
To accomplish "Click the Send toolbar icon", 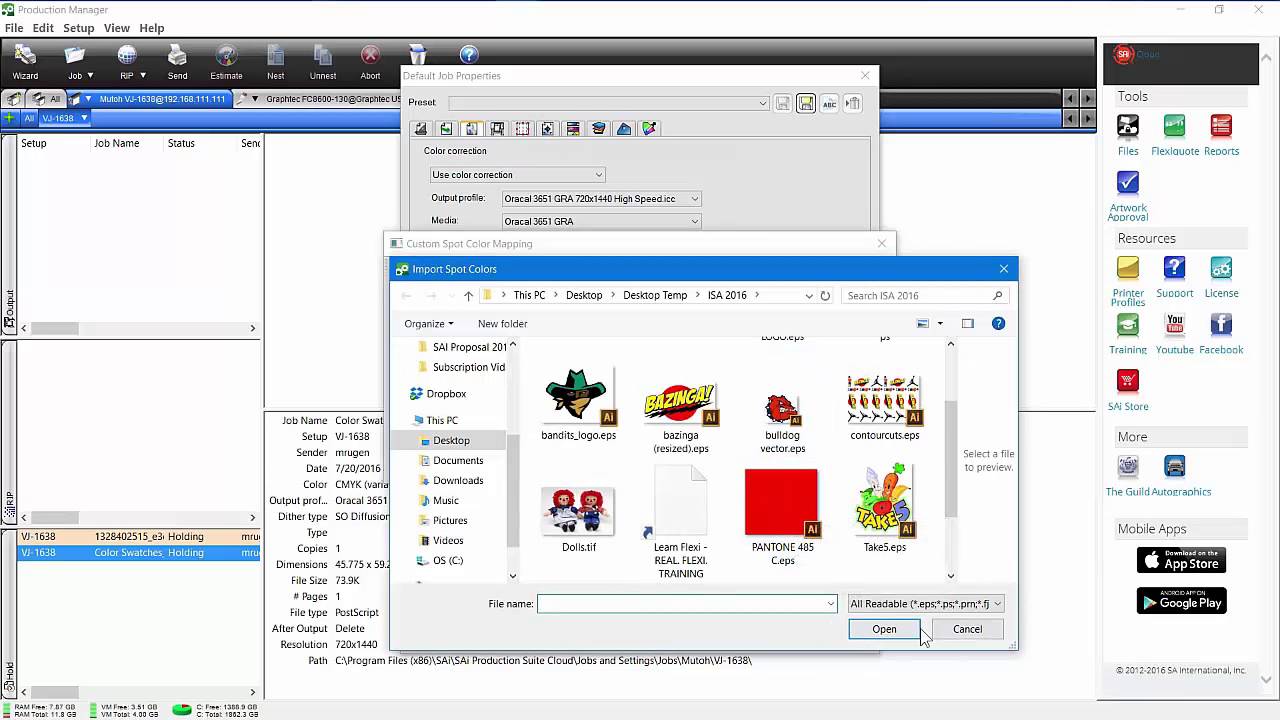I will tap(177, 63).
